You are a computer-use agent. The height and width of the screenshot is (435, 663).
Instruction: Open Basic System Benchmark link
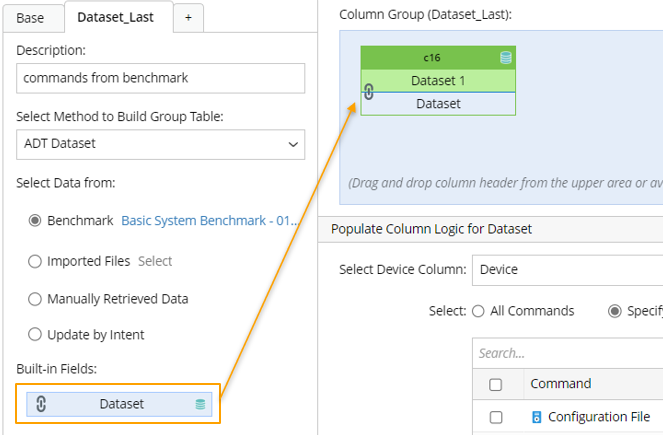click(x=209, y=220)
